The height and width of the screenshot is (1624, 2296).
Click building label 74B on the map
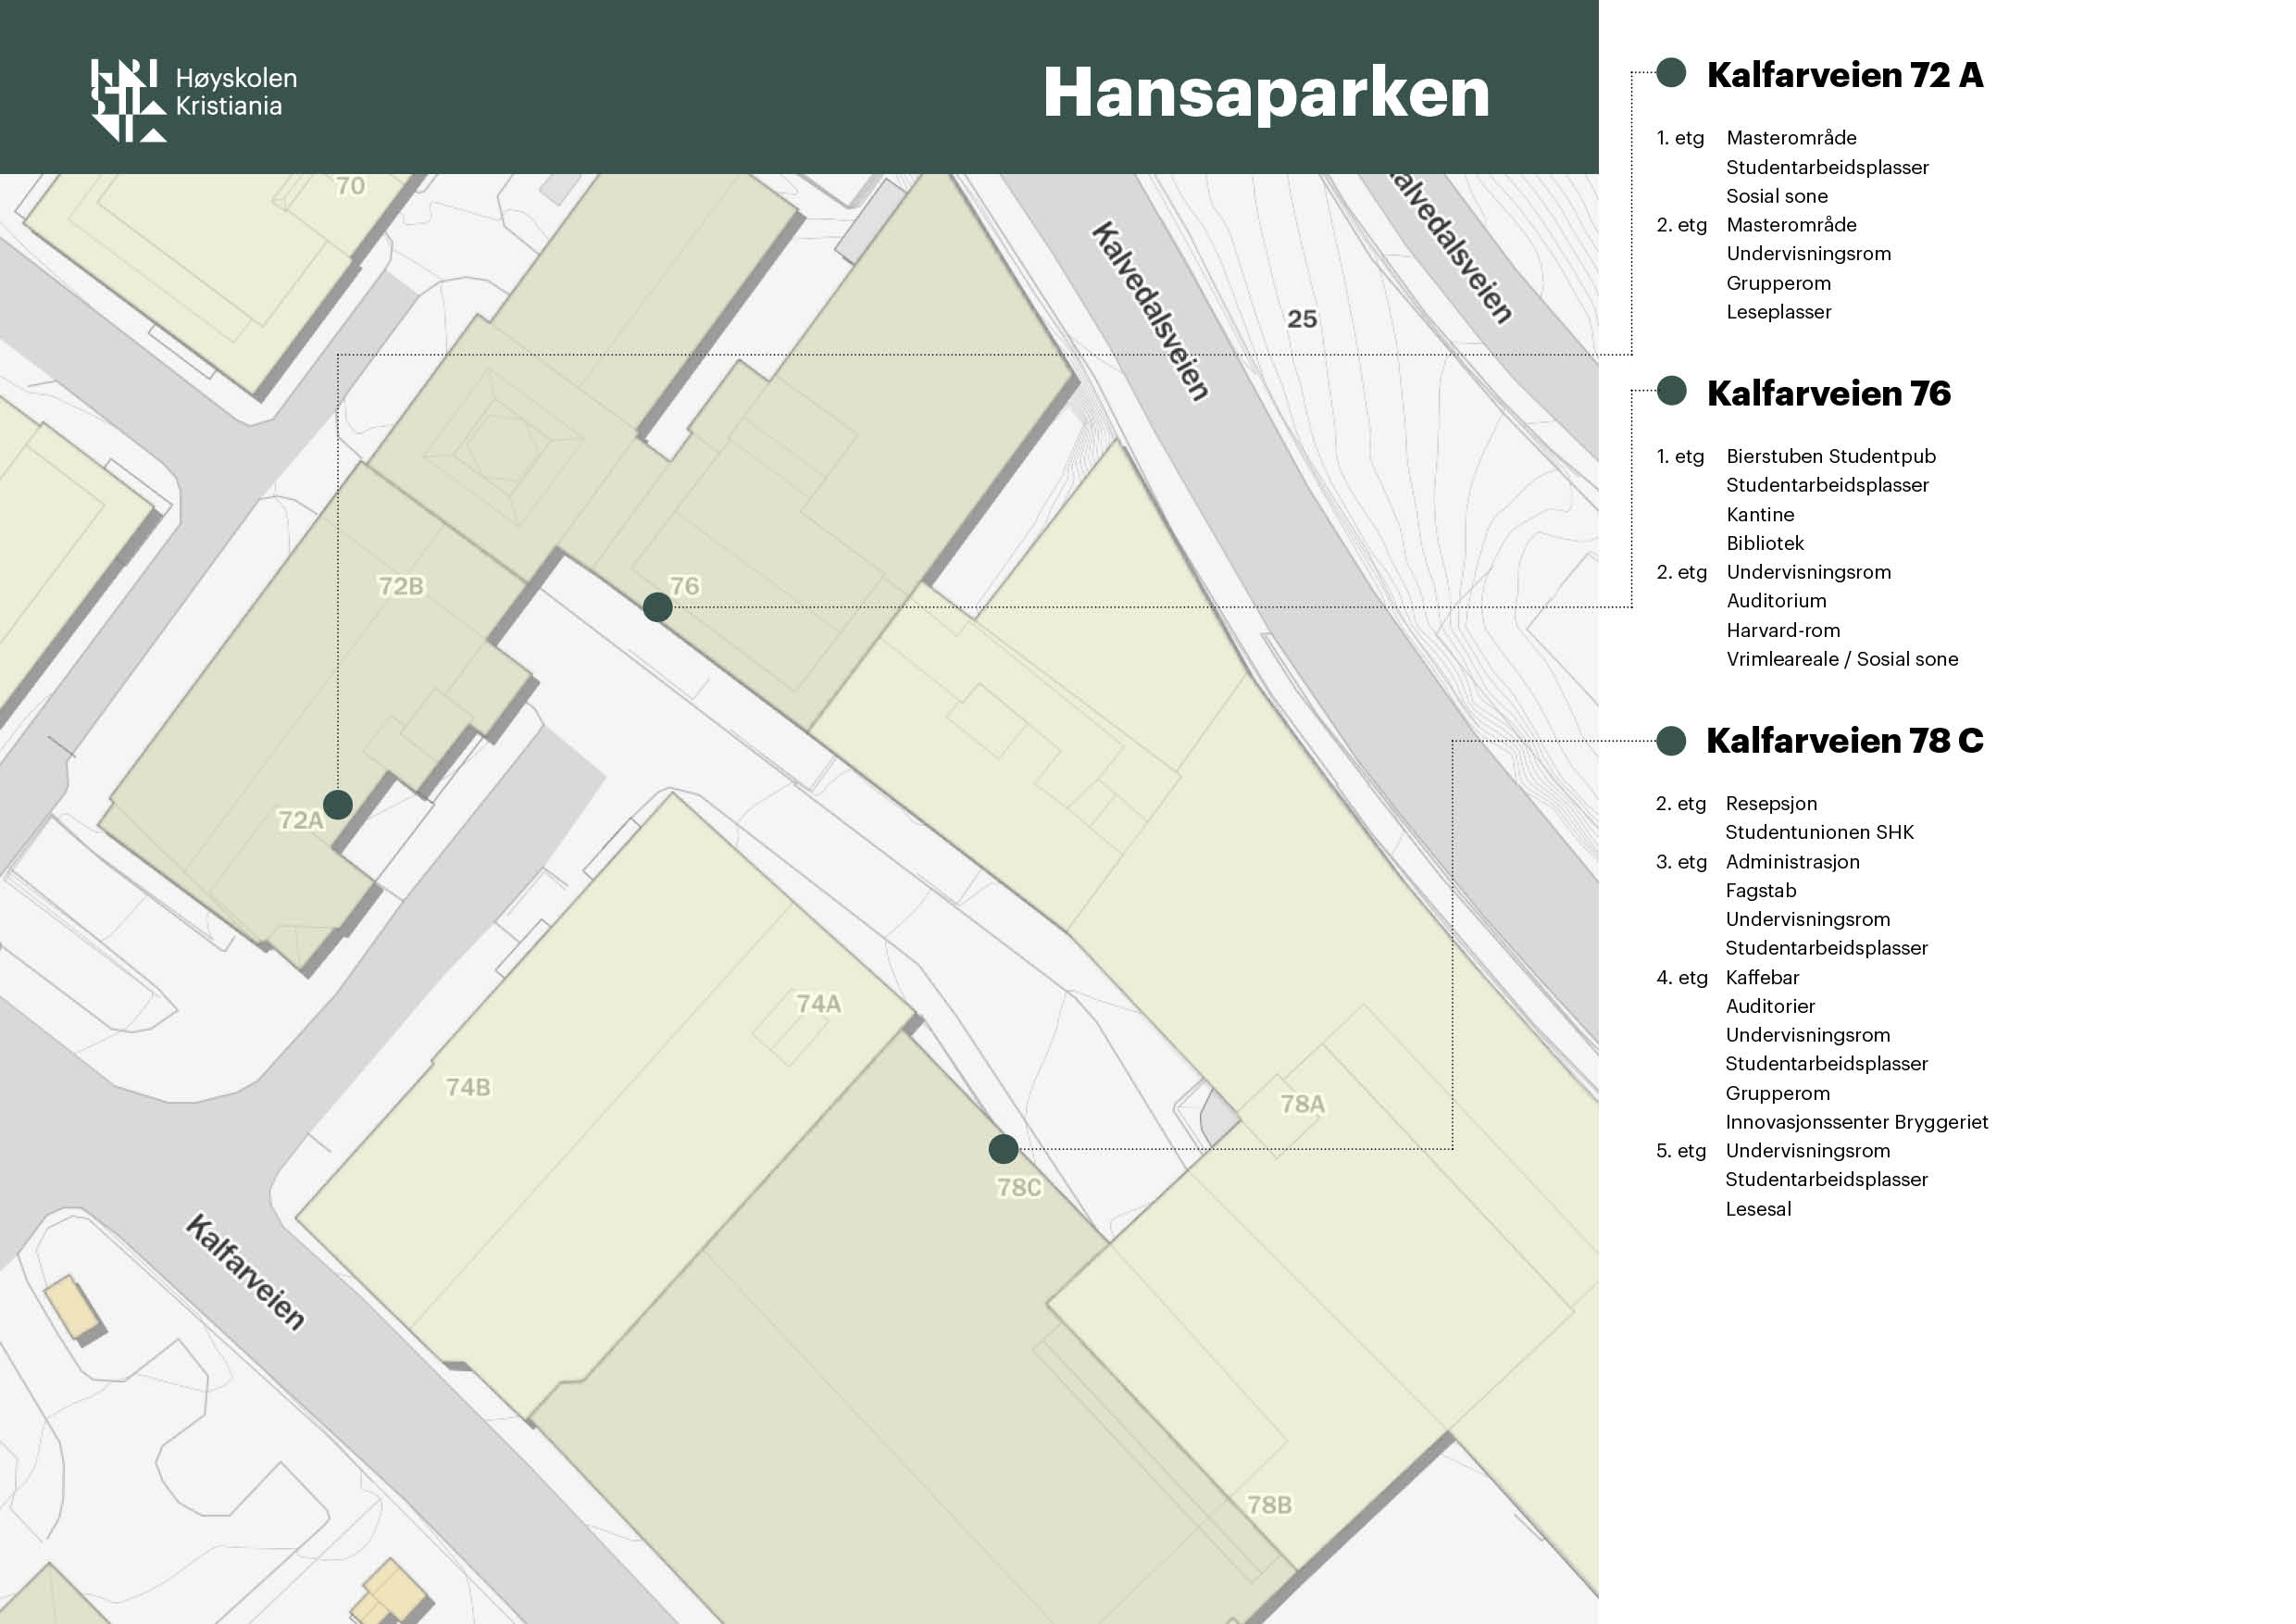point(468,1087)
